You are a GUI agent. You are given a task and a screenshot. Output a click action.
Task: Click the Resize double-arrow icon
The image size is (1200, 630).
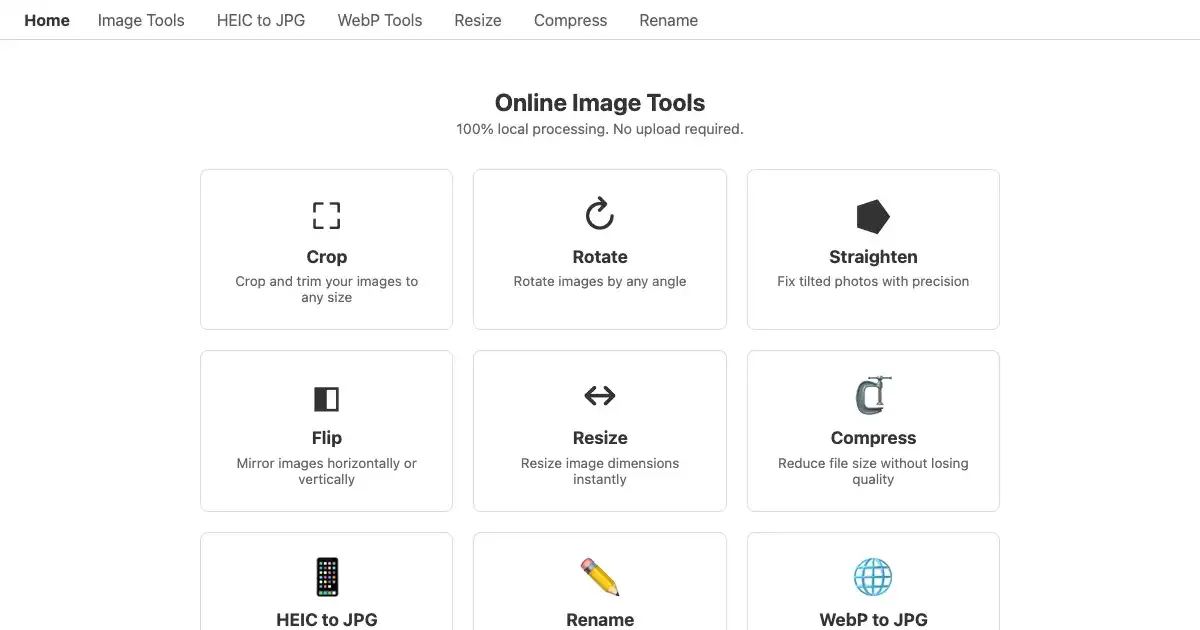599,396
